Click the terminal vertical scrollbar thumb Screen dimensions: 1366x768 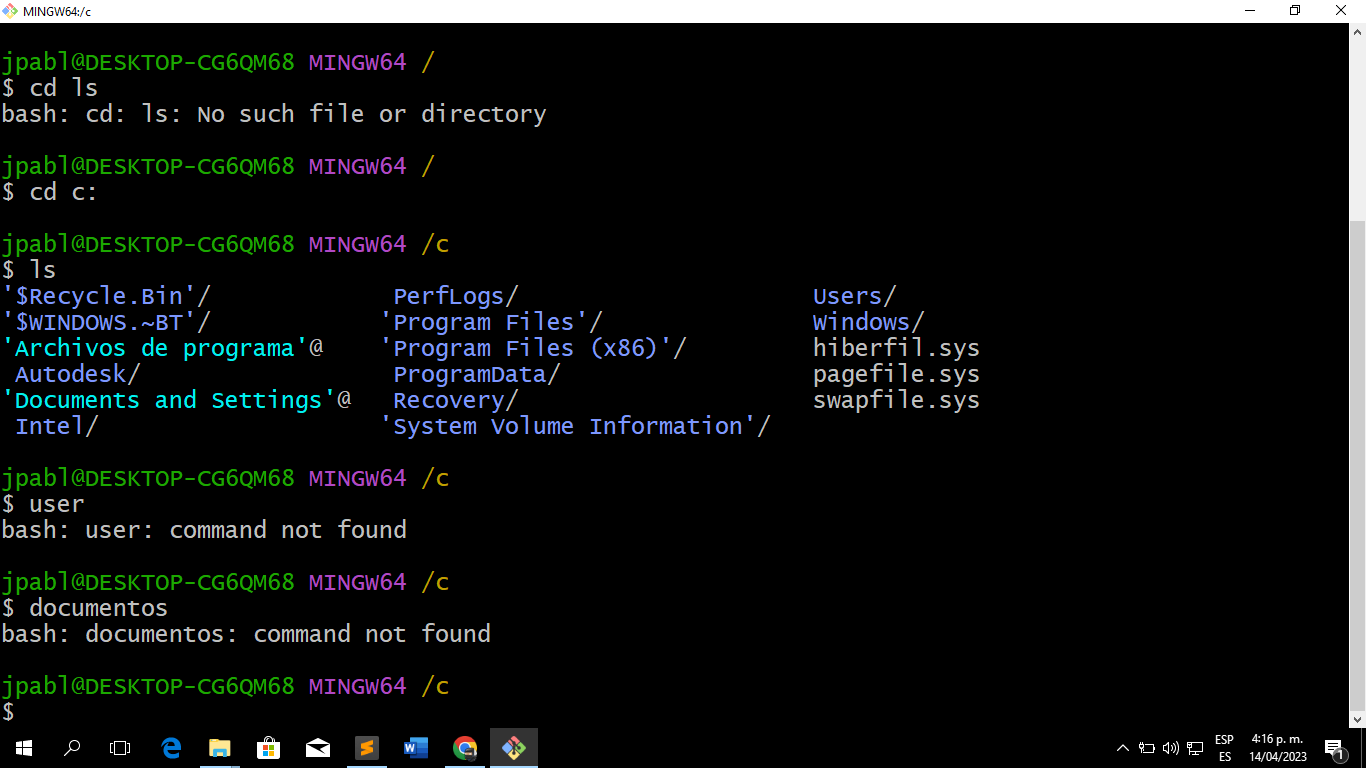tap(1357, 465)
